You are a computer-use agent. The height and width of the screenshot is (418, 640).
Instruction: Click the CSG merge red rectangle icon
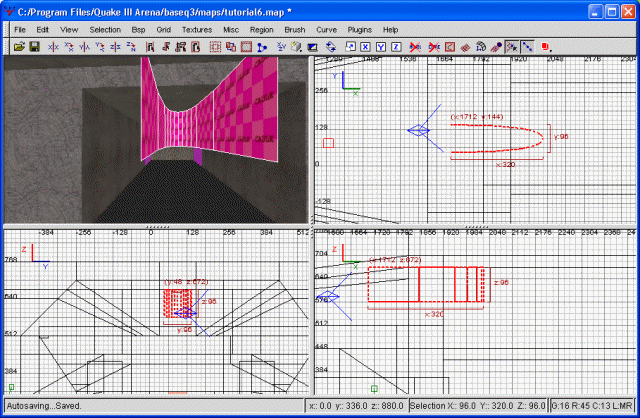tap(246, 47)
